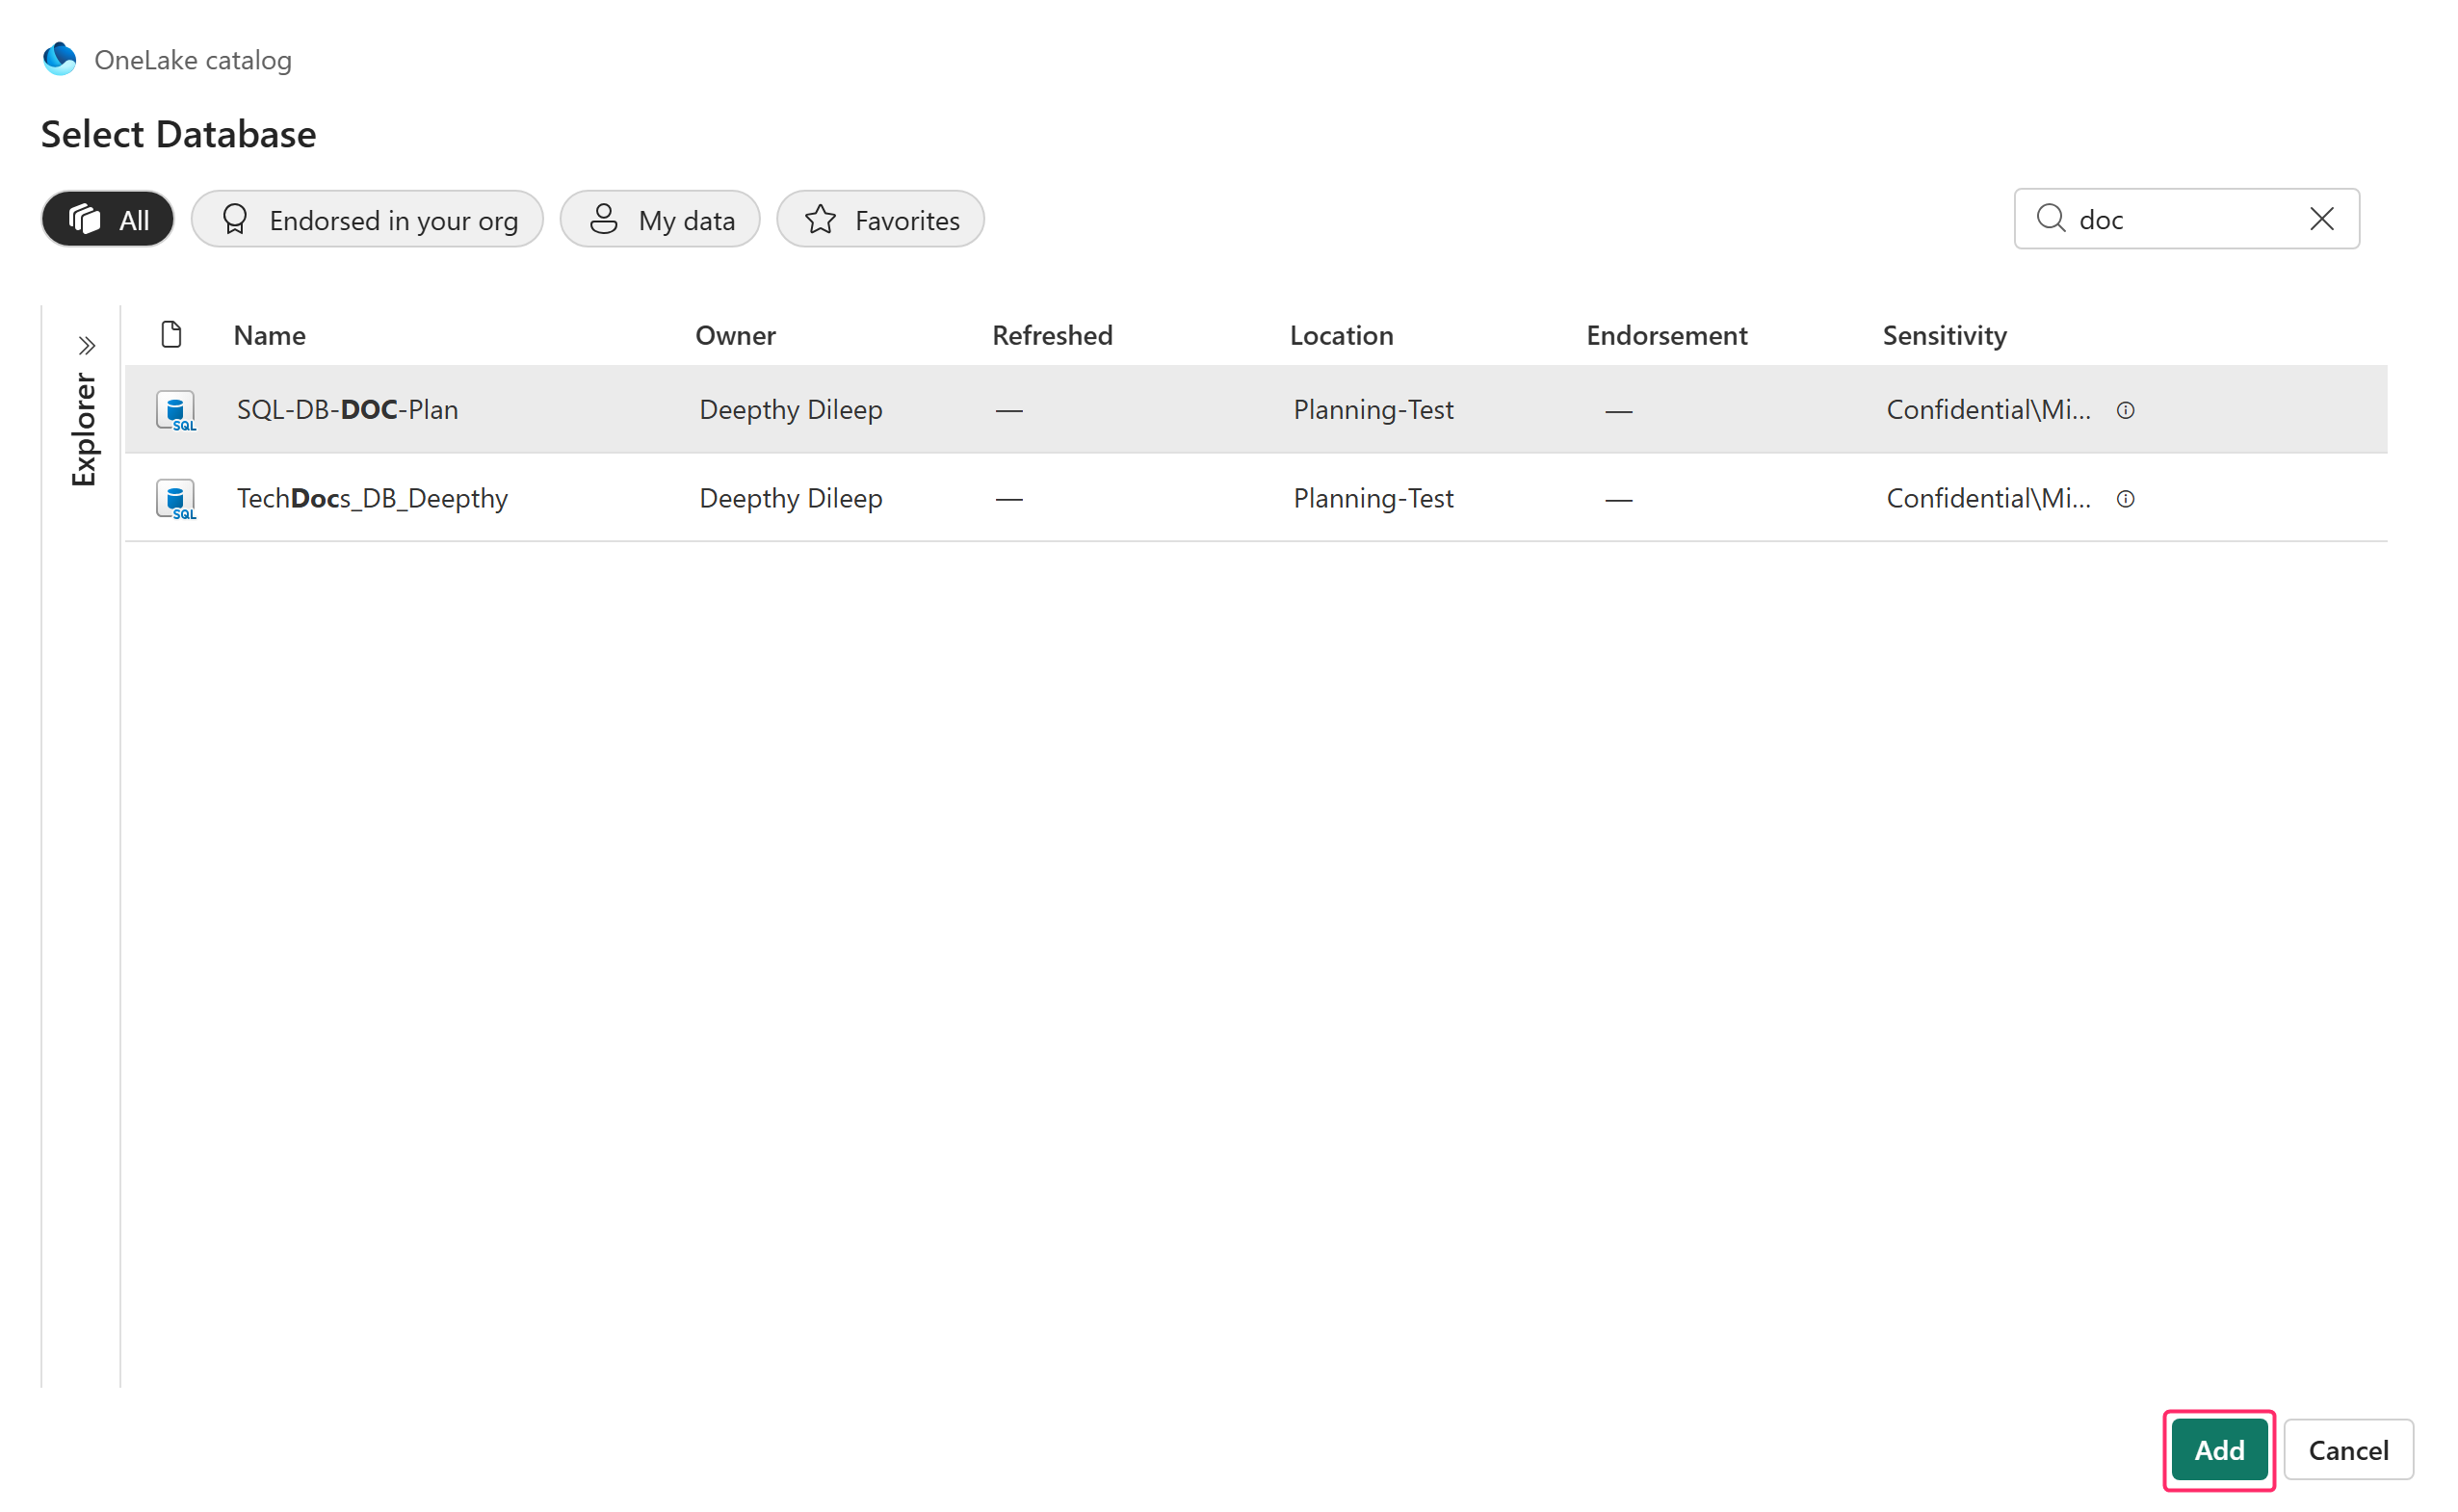Sort the list by Name column
This screenshot has width=2458, height=1512.
(269, 335)
